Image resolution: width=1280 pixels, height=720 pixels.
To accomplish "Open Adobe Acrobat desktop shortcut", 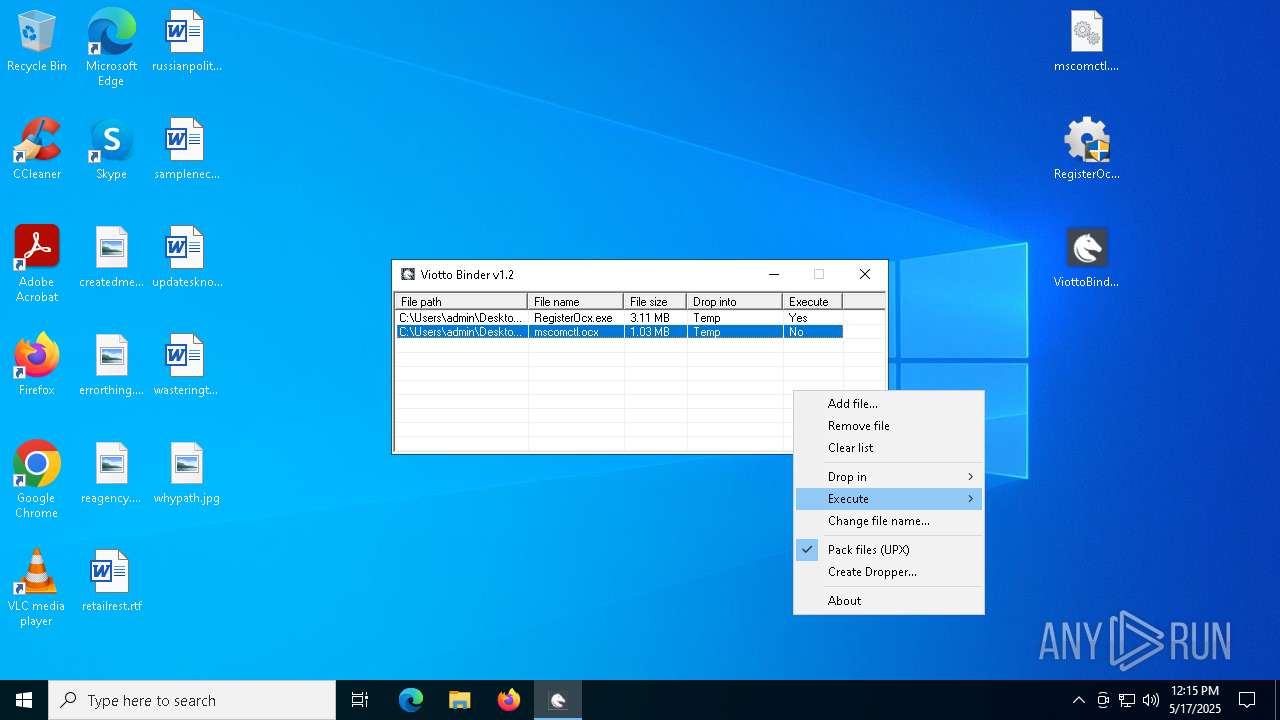I will [37, 264].
